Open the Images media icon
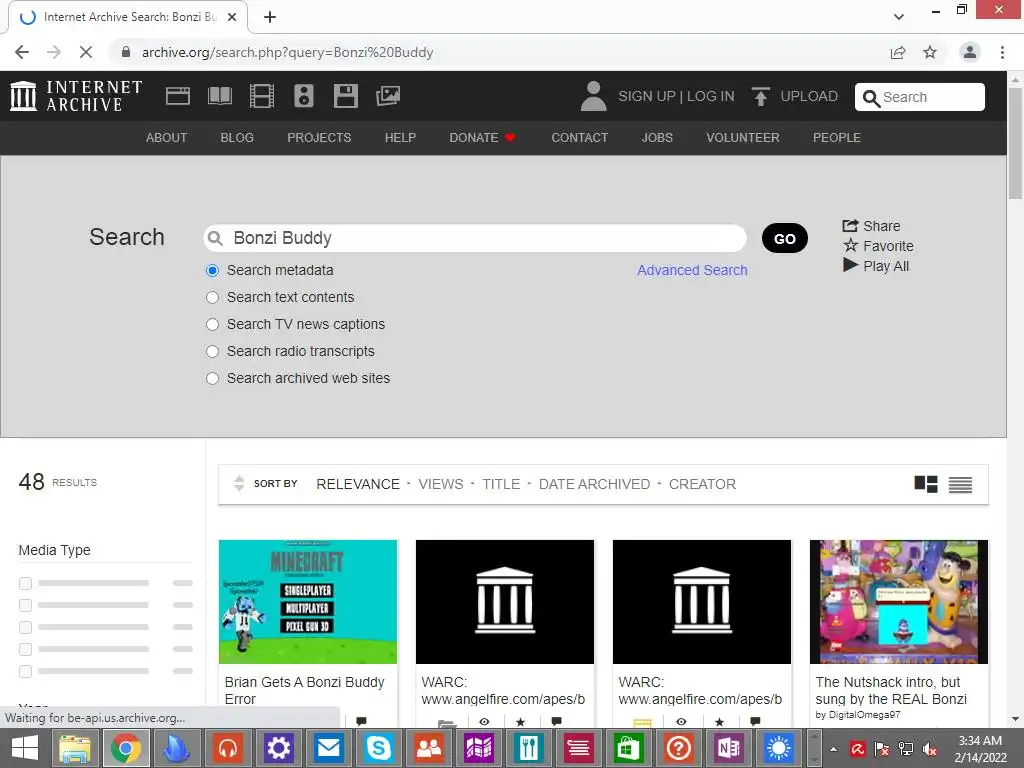 (x=387, y=96)
